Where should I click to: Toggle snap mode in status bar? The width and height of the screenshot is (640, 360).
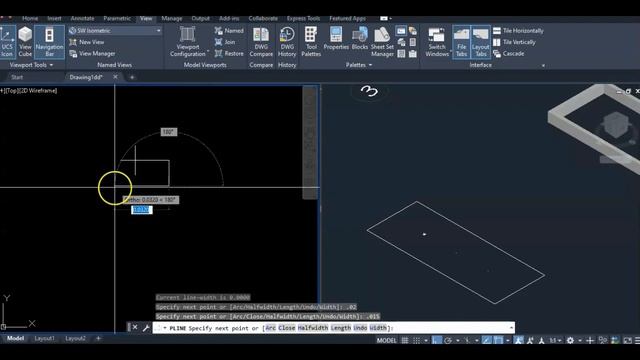point(416,340)
